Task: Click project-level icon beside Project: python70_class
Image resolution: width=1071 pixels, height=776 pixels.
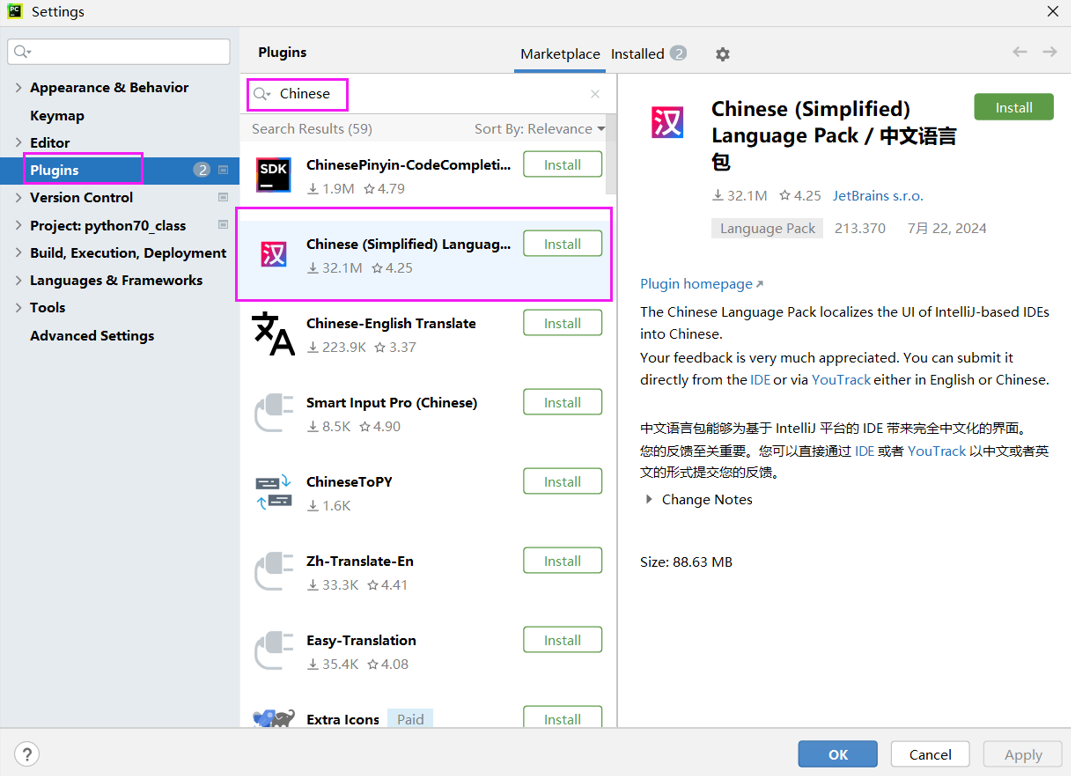Action: [223, 224]
